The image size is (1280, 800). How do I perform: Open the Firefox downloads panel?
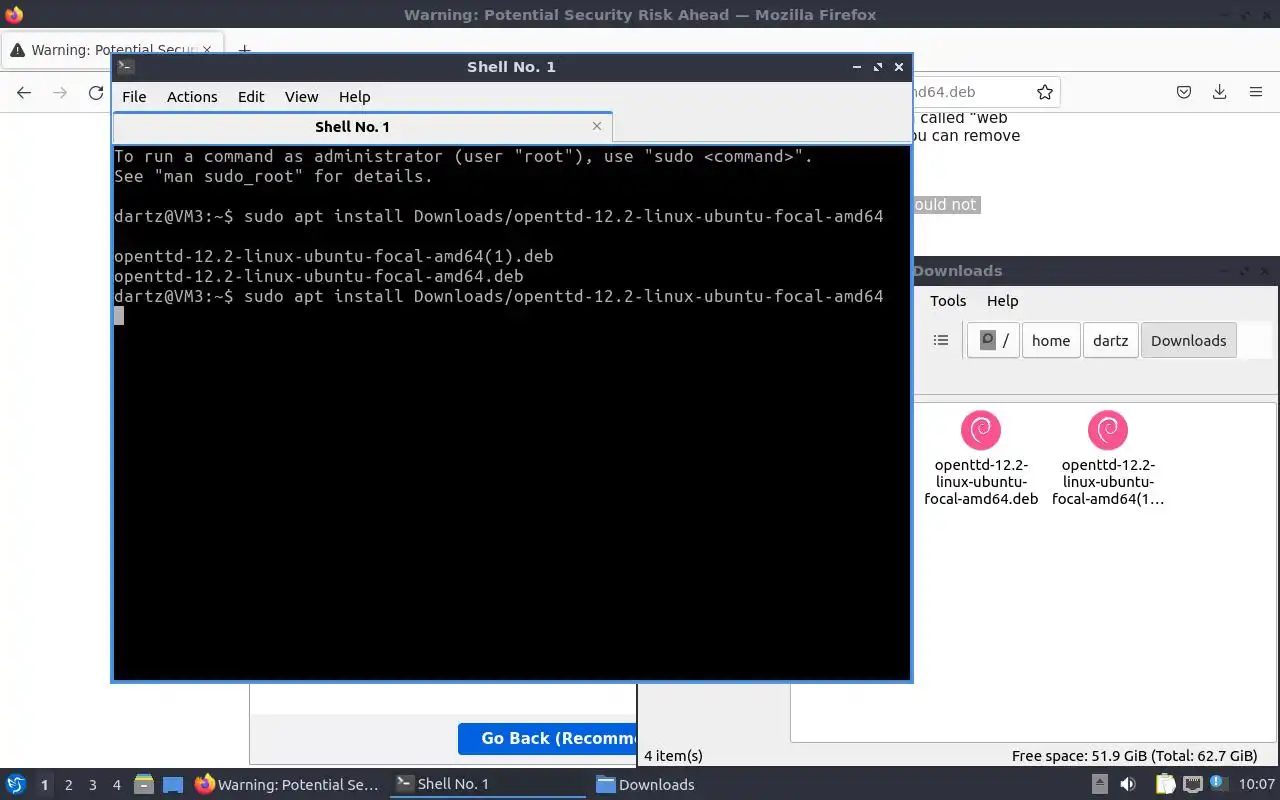(x=1220, y=92)
